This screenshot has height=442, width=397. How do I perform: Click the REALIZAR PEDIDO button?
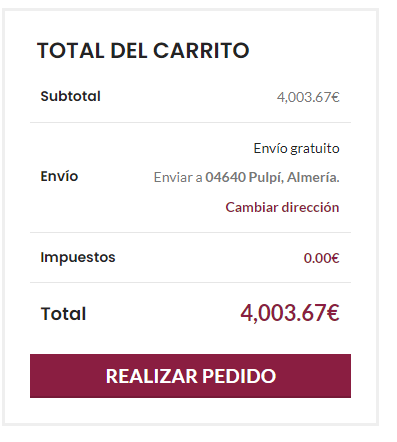click(x=190, y=376)
